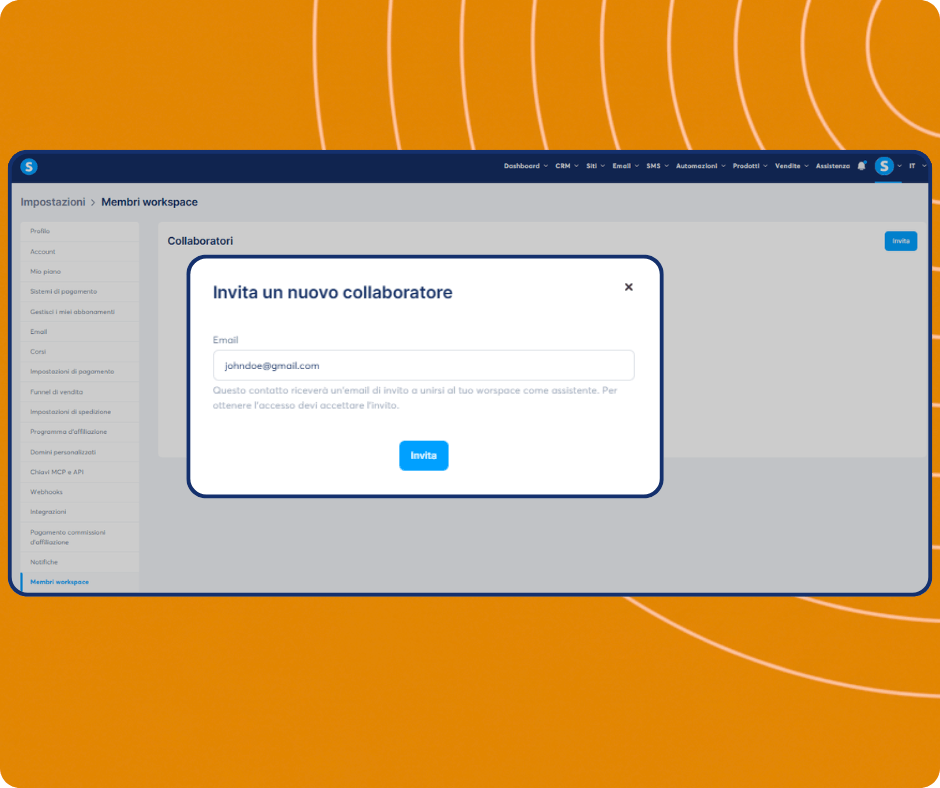Go to the Impostazioni breadcrumb
Viewport: 940px width, 788px height.
click(53, 202)
